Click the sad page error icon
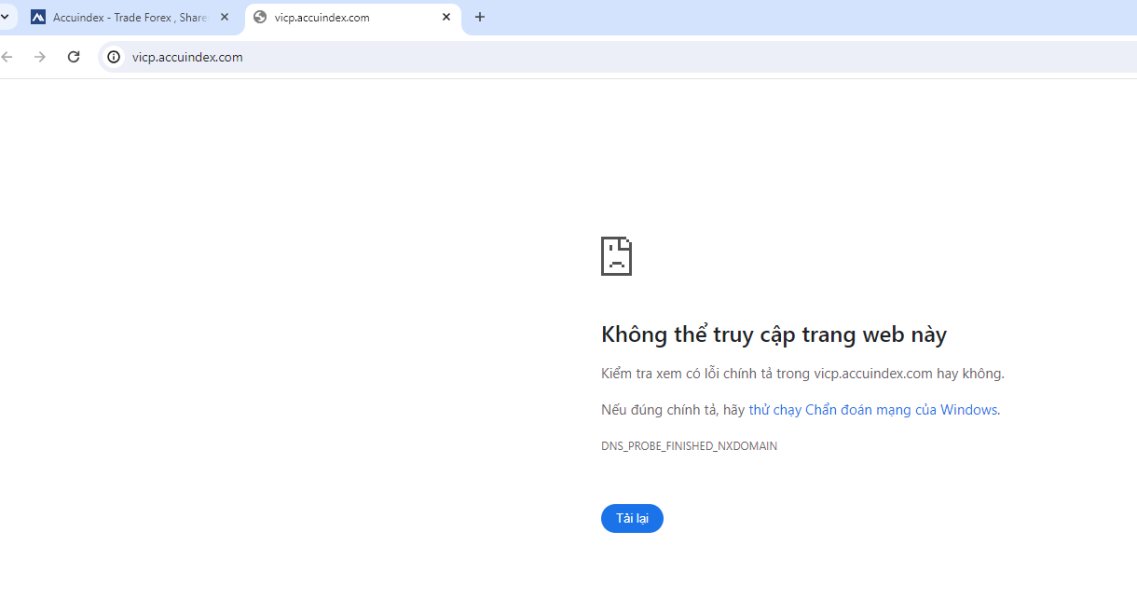The image size is (1137, 600). coord(616,256)
